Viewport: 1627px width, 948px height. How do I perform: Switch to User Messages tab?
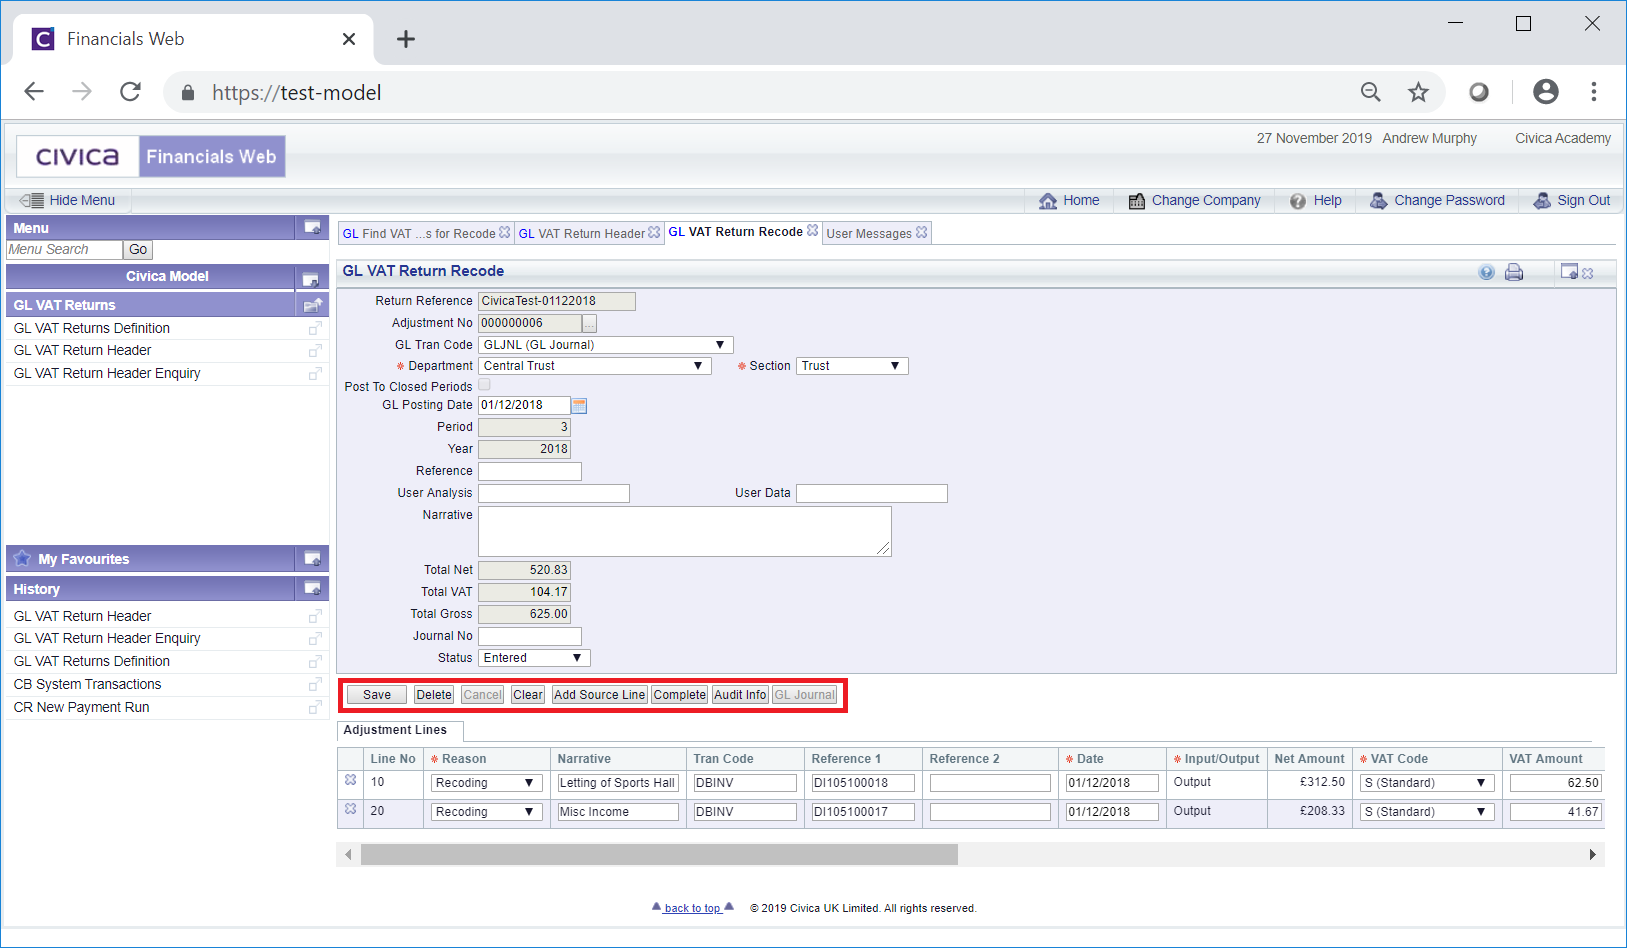tap(869, 234)
